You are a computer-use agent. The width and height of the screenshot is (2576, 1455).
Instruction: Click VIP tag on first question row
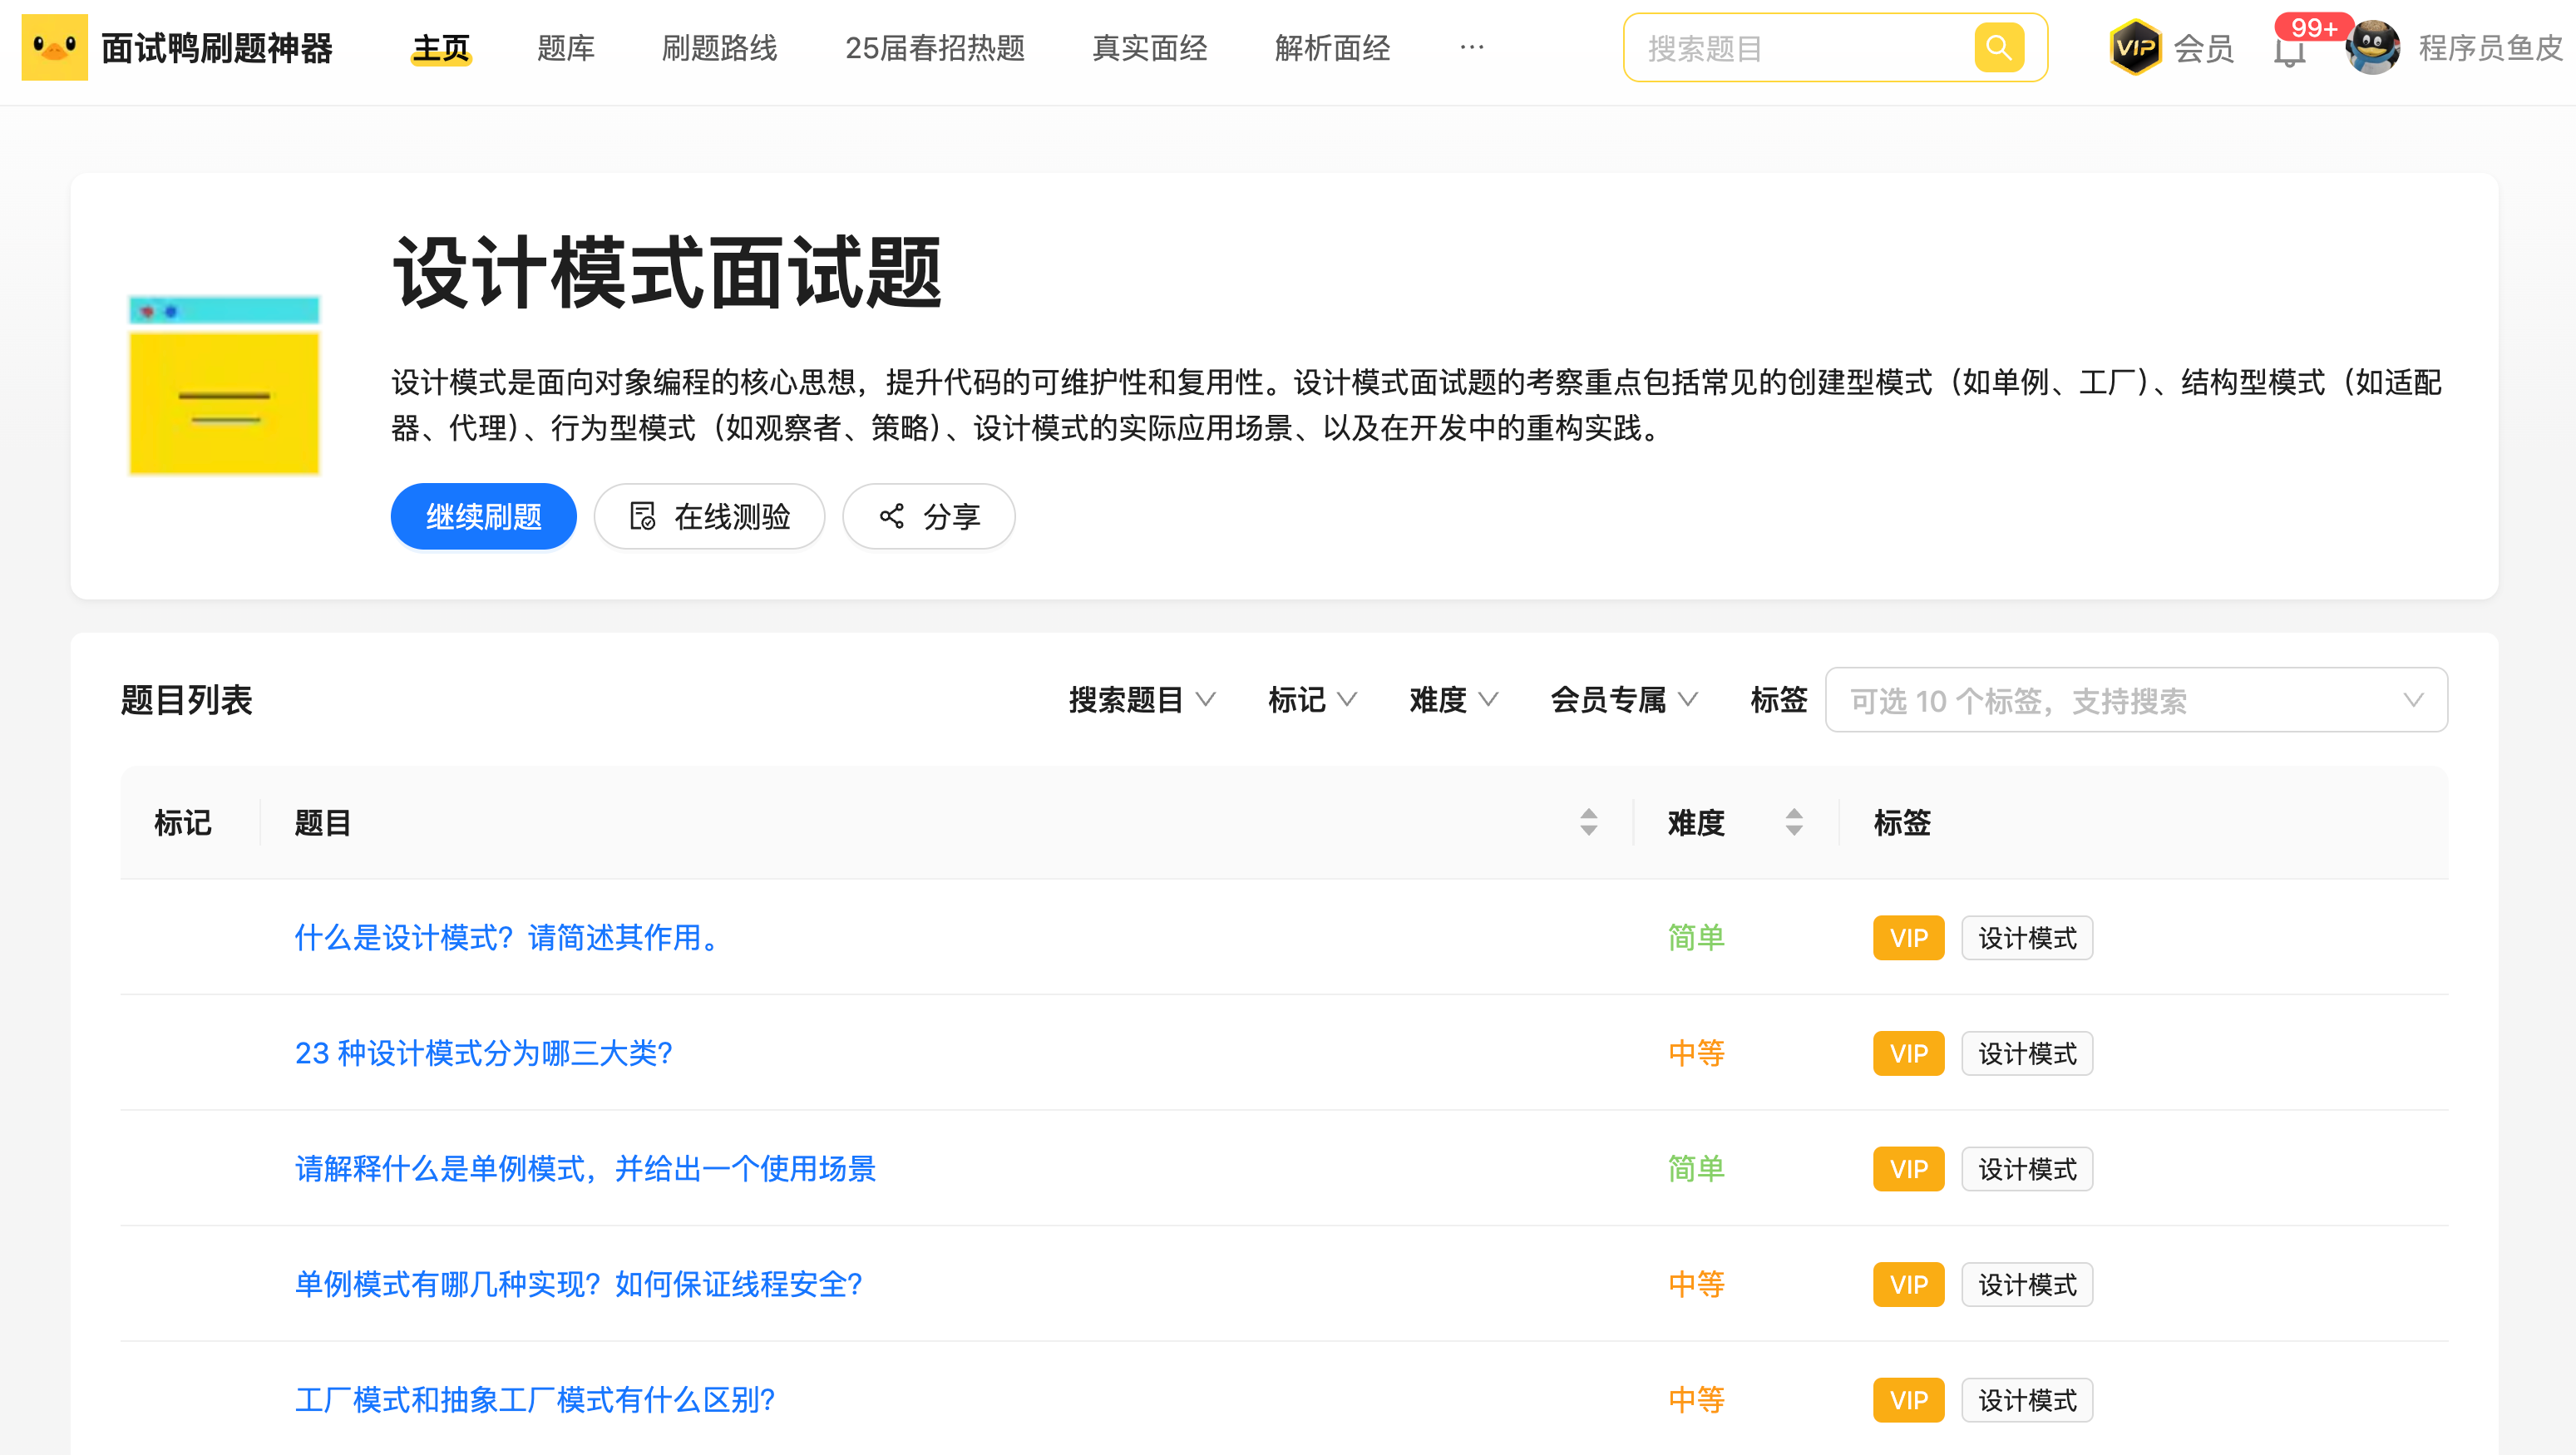[x=1908, y=938]
